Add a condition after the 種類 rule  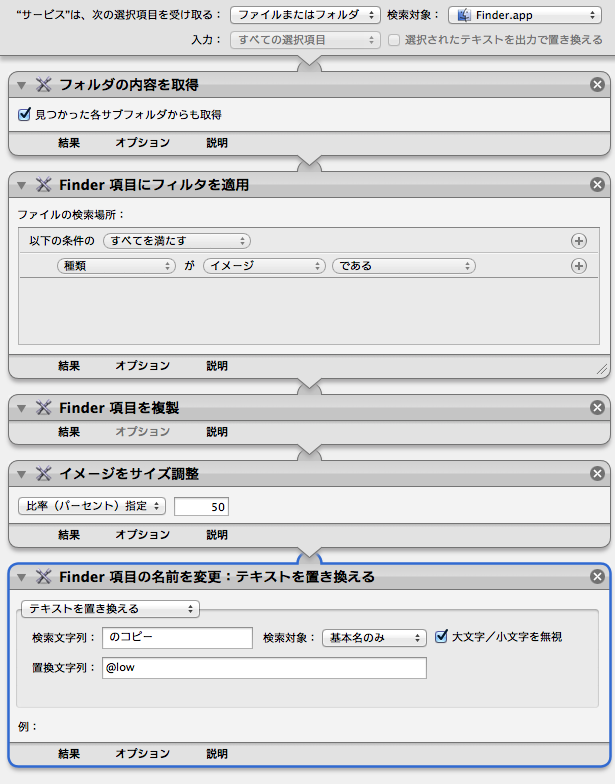tap(578, 266)
